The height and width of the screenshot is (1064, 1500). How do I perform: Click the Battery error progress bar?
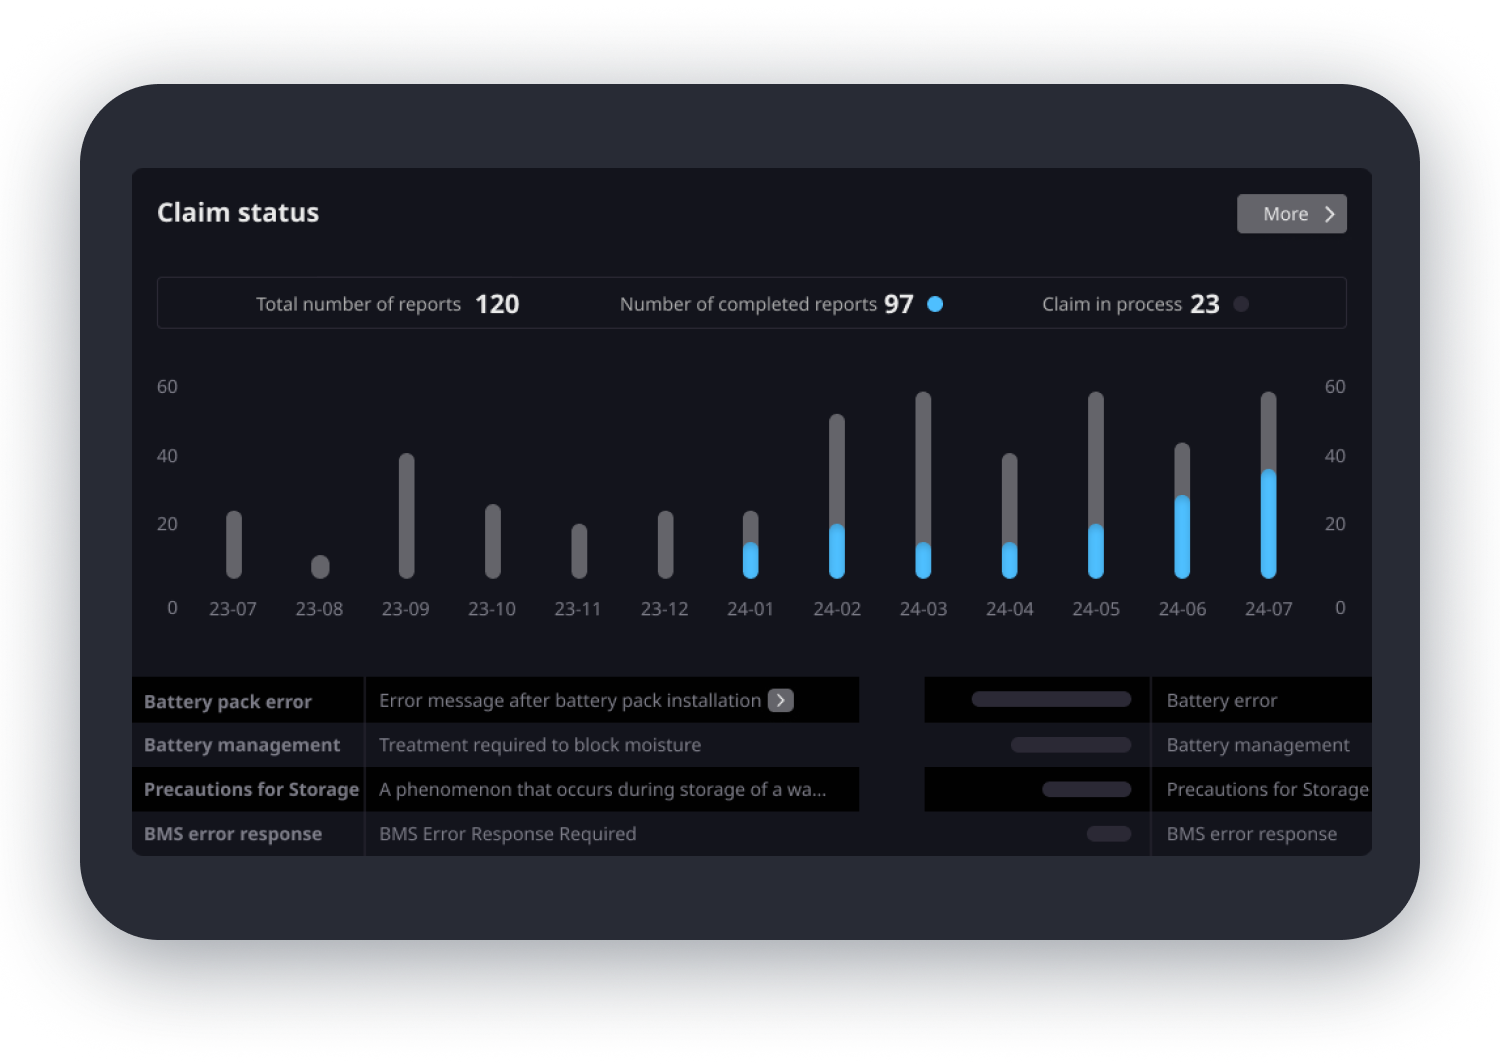[1051, 700]
